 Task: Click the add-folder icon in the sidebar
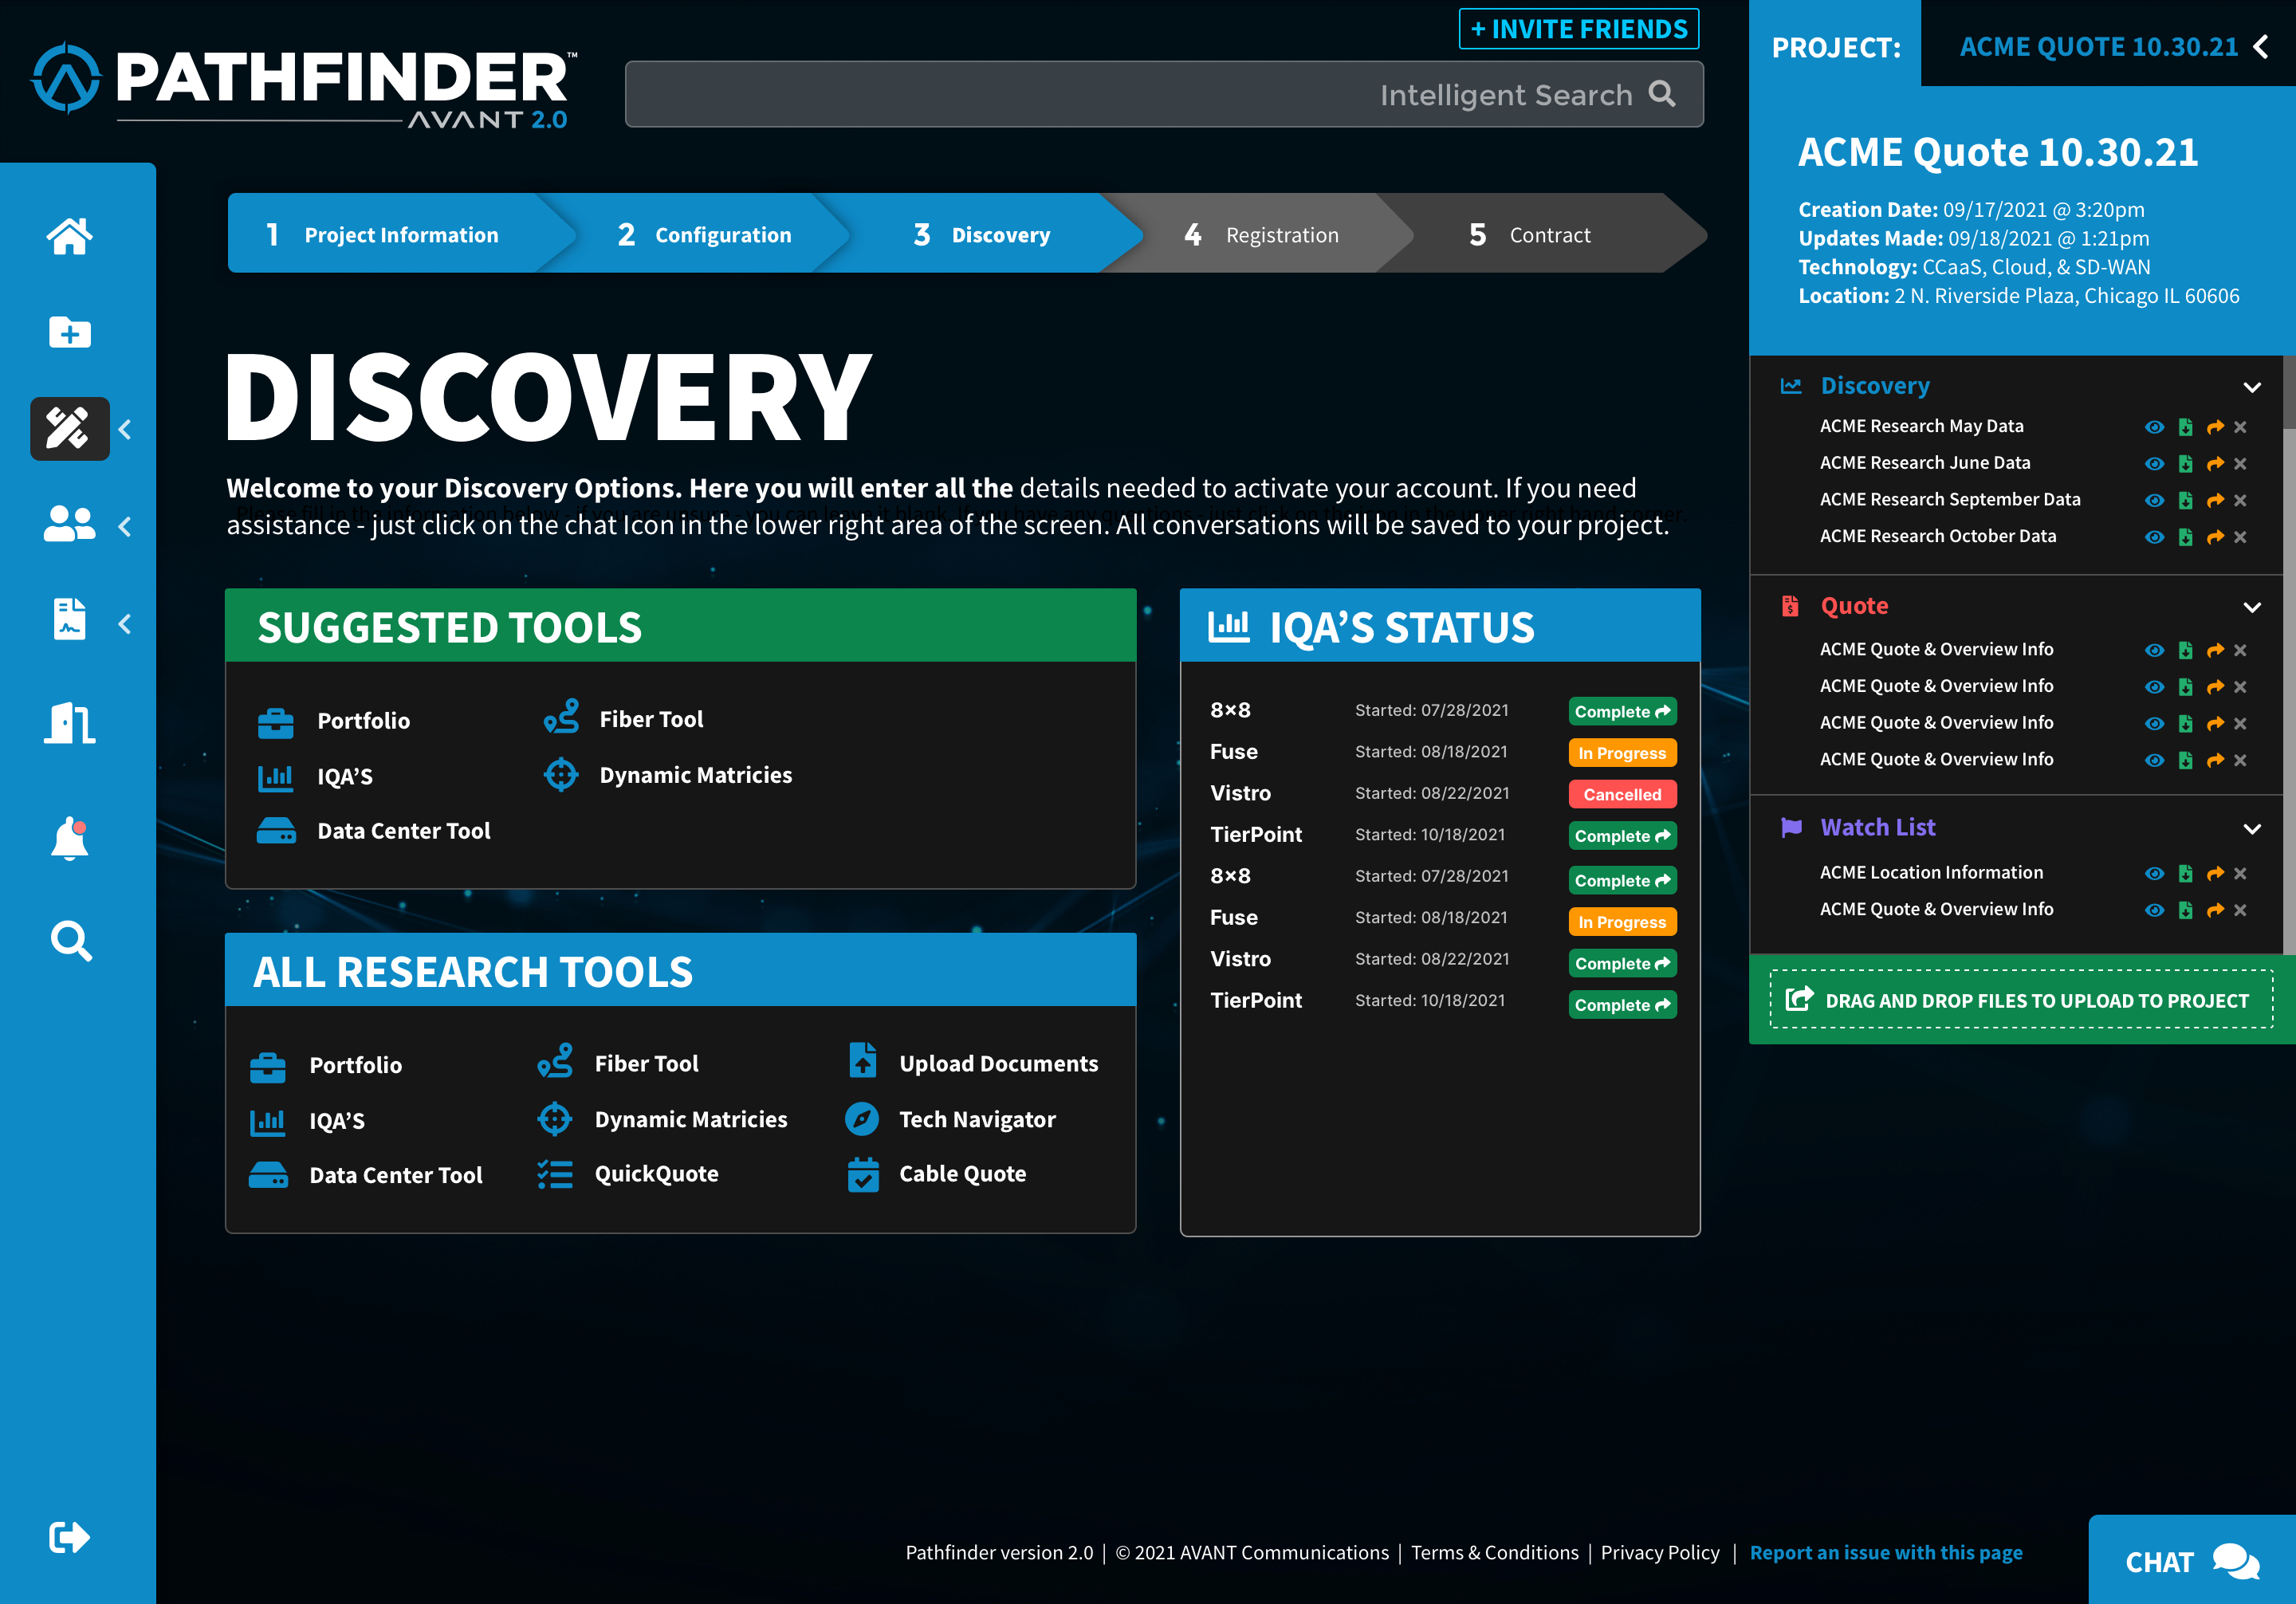coord(69,332)
